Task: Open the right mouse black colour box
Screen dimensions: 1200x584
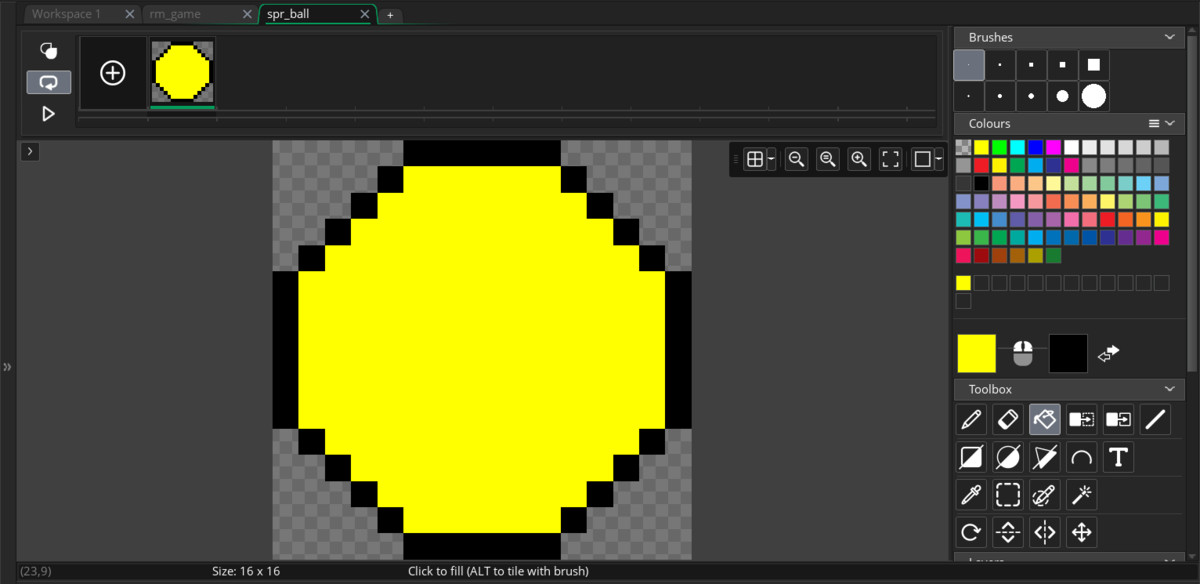Action: pos(1068,353)
